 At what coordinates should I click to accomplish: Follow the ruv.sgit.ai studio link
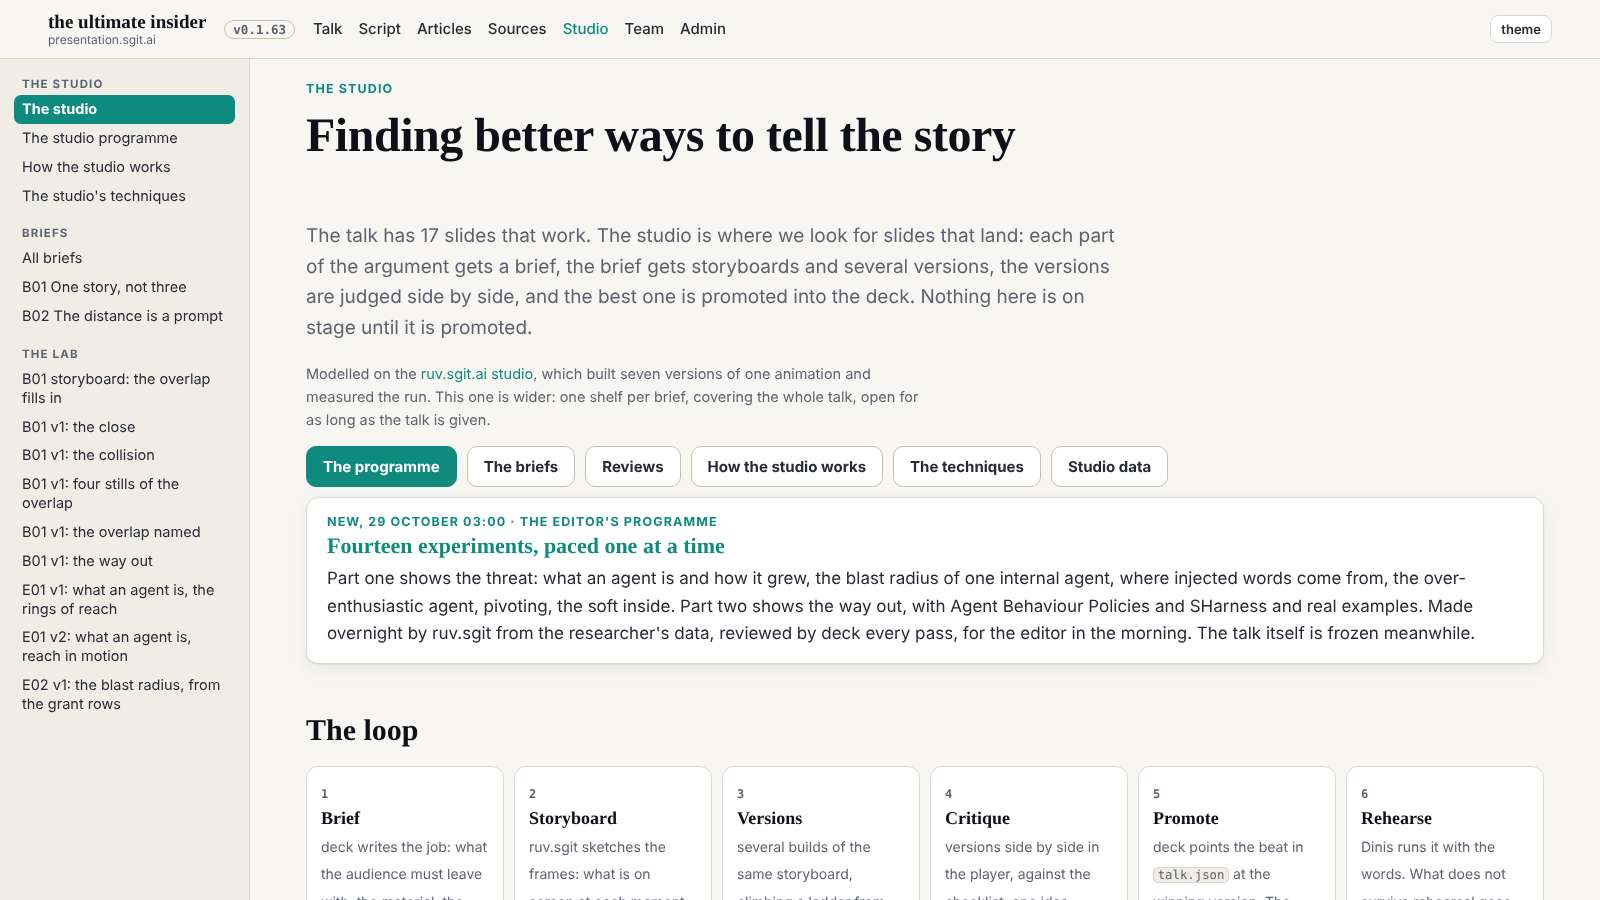477,374
